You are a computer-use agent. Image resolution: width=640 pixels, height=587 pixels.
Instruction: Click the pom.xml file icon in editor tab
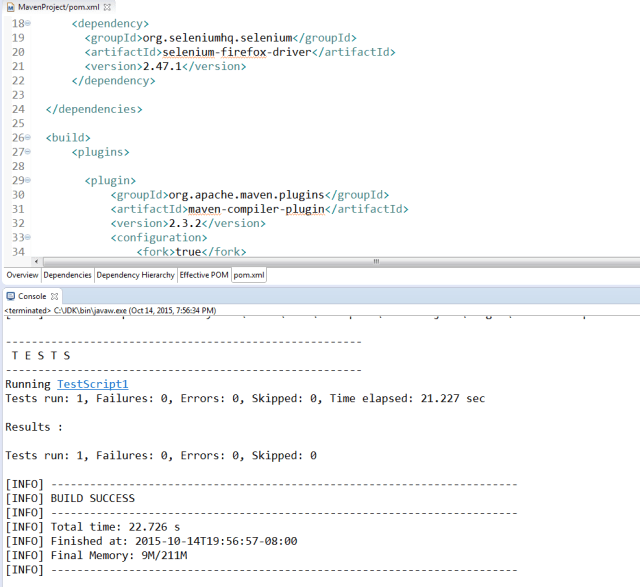9,7
